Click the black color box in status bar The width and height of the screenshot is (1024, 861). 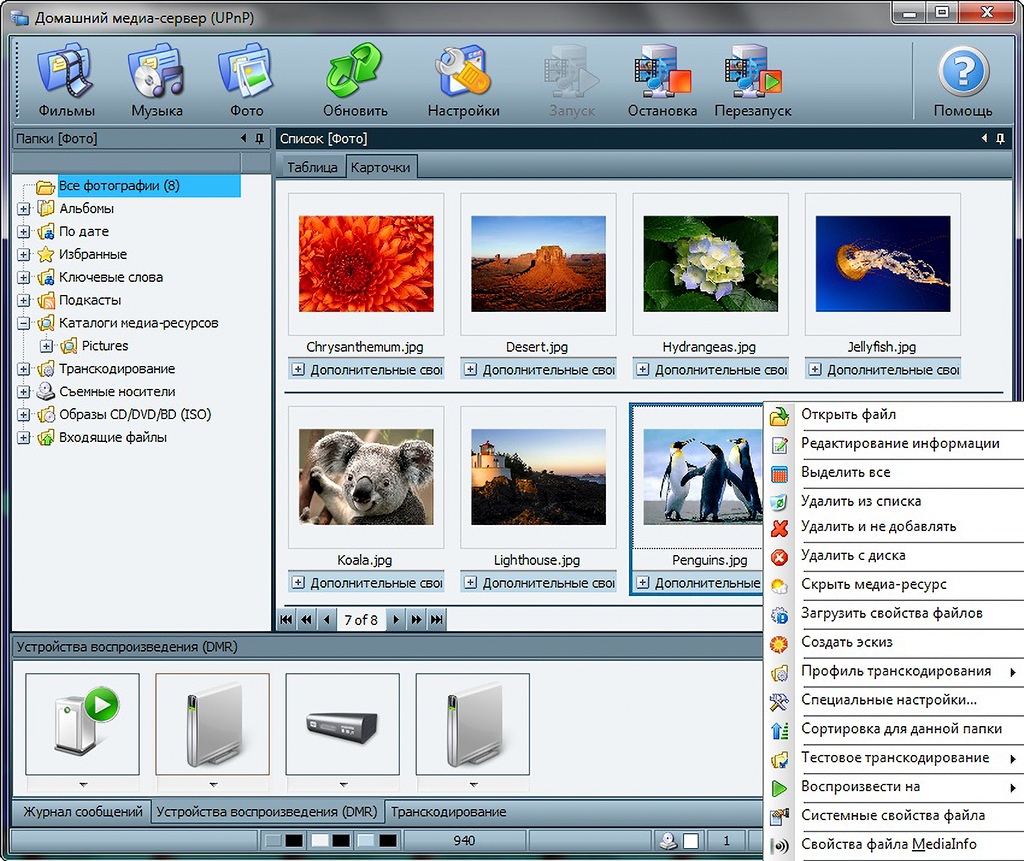[293, 840]
